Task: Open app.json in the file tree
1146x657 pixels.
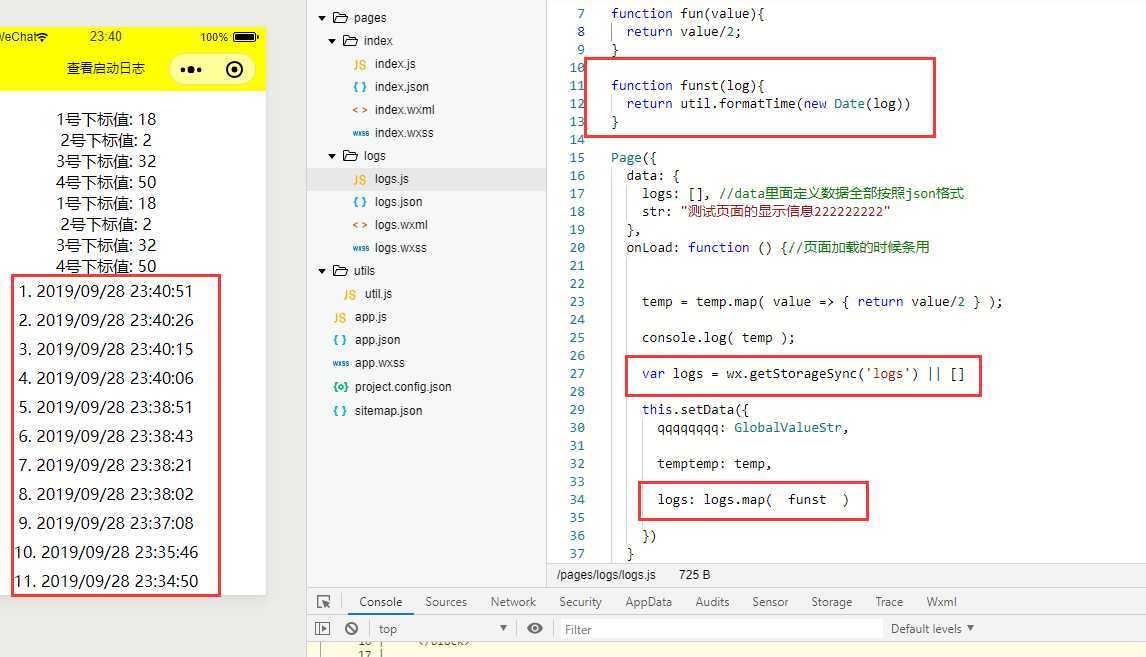Action: tap(377, 340)
